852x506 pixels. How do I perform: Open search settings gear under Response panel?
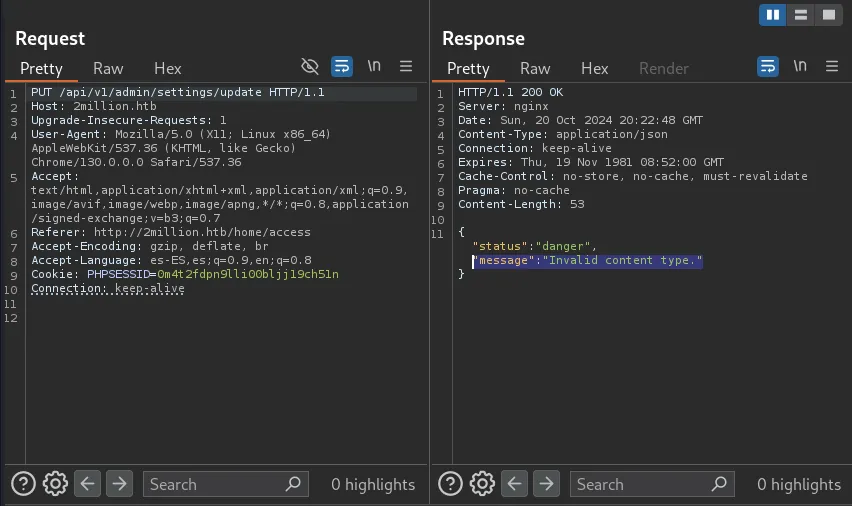point(482,484)
